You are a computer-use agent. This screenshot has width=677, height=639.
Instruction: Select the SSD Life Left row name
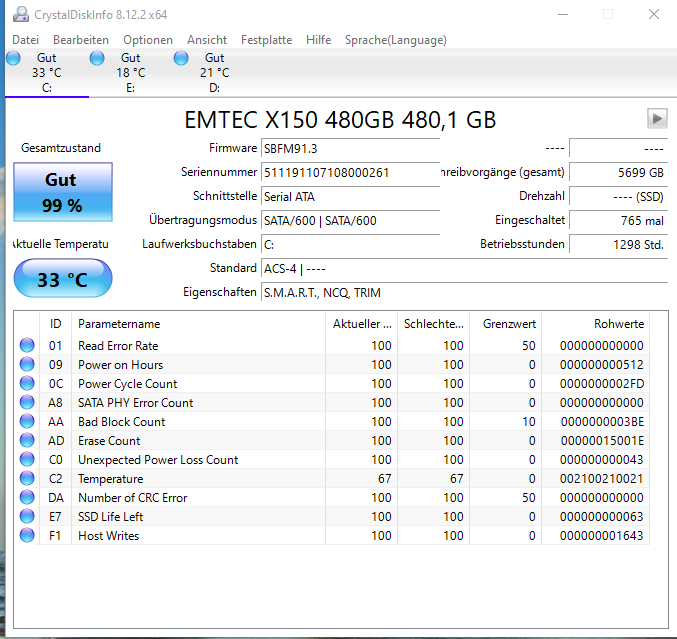(110, 516)
